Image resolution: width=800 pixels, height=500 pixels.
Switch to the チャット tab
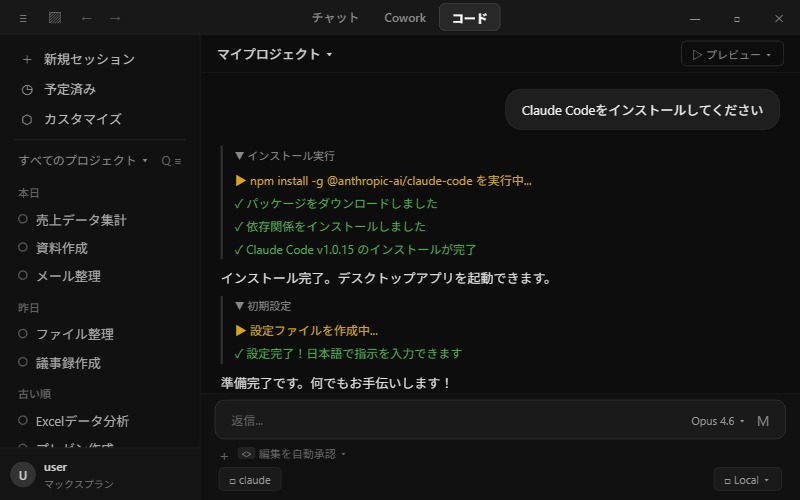[335, 18]
